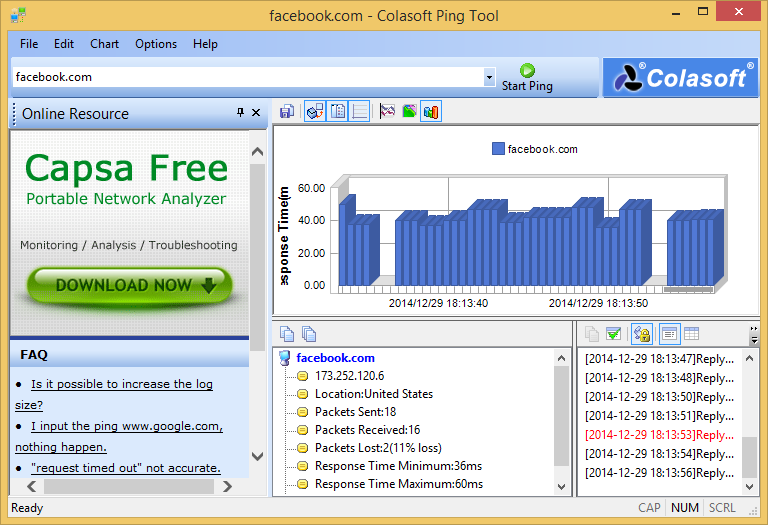Select the 18:13:51 reply log entry
This screenshot has width=768, height=525.
pyautogui.click(x=659, y=416)
